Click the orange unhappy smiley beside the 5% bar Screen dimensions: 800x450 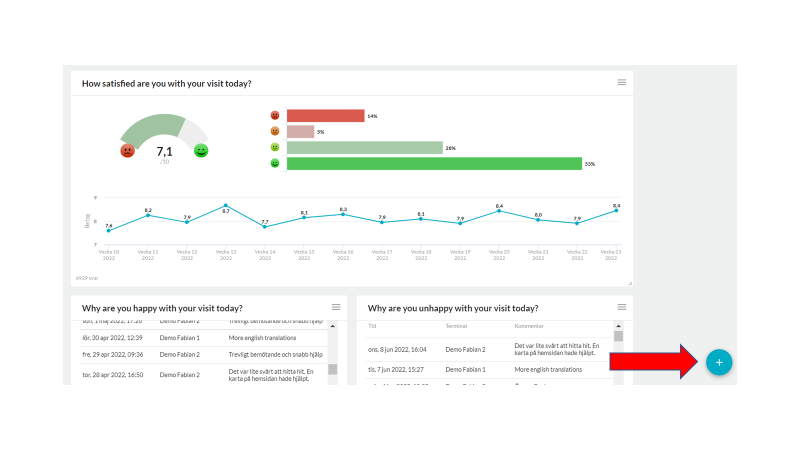(x=275, y=131)
